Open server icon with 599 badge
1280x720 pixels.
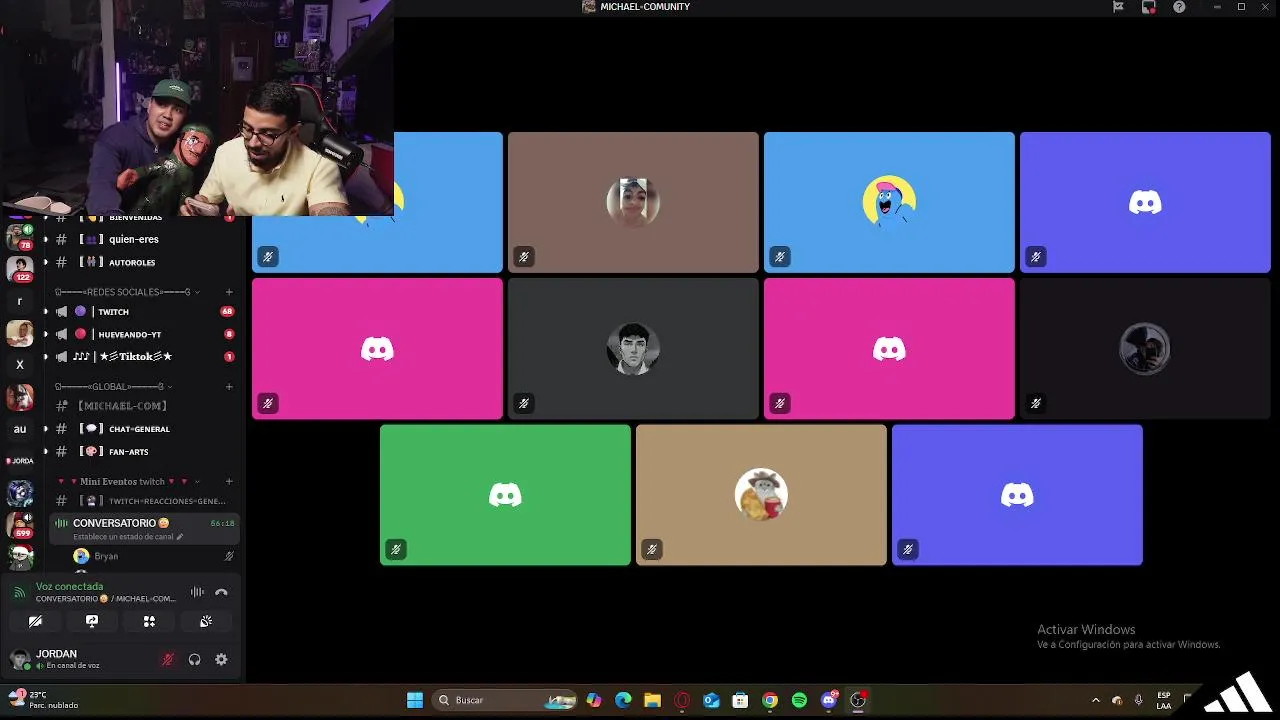coord(19,524)
